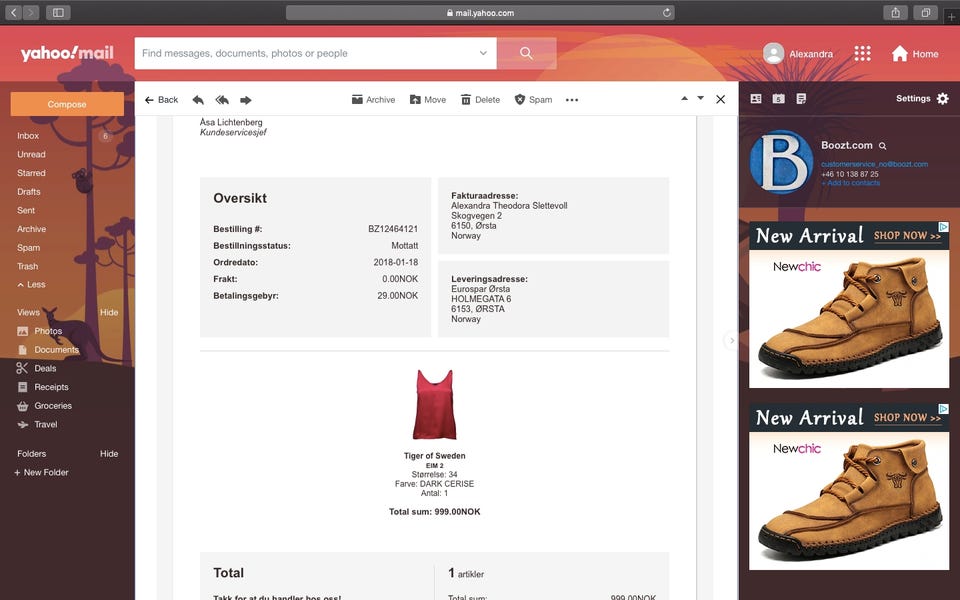Open the Archive folder in sidebar
Screen dimensions: 960x600
pos(32,229)
